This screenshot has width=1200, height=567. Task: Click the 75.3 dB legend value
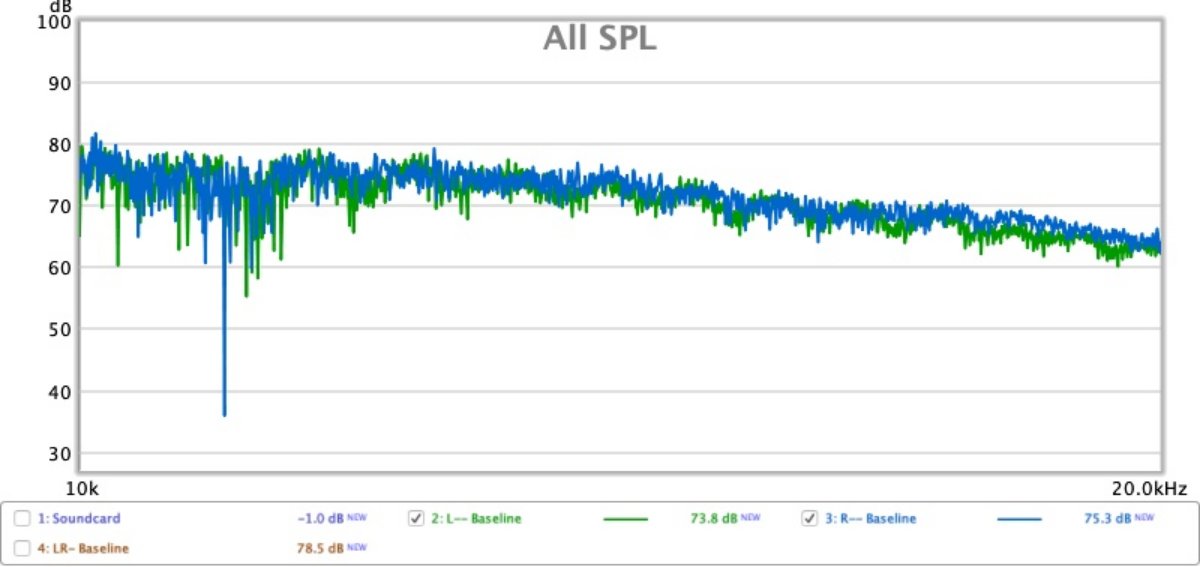click(1108, 519)
